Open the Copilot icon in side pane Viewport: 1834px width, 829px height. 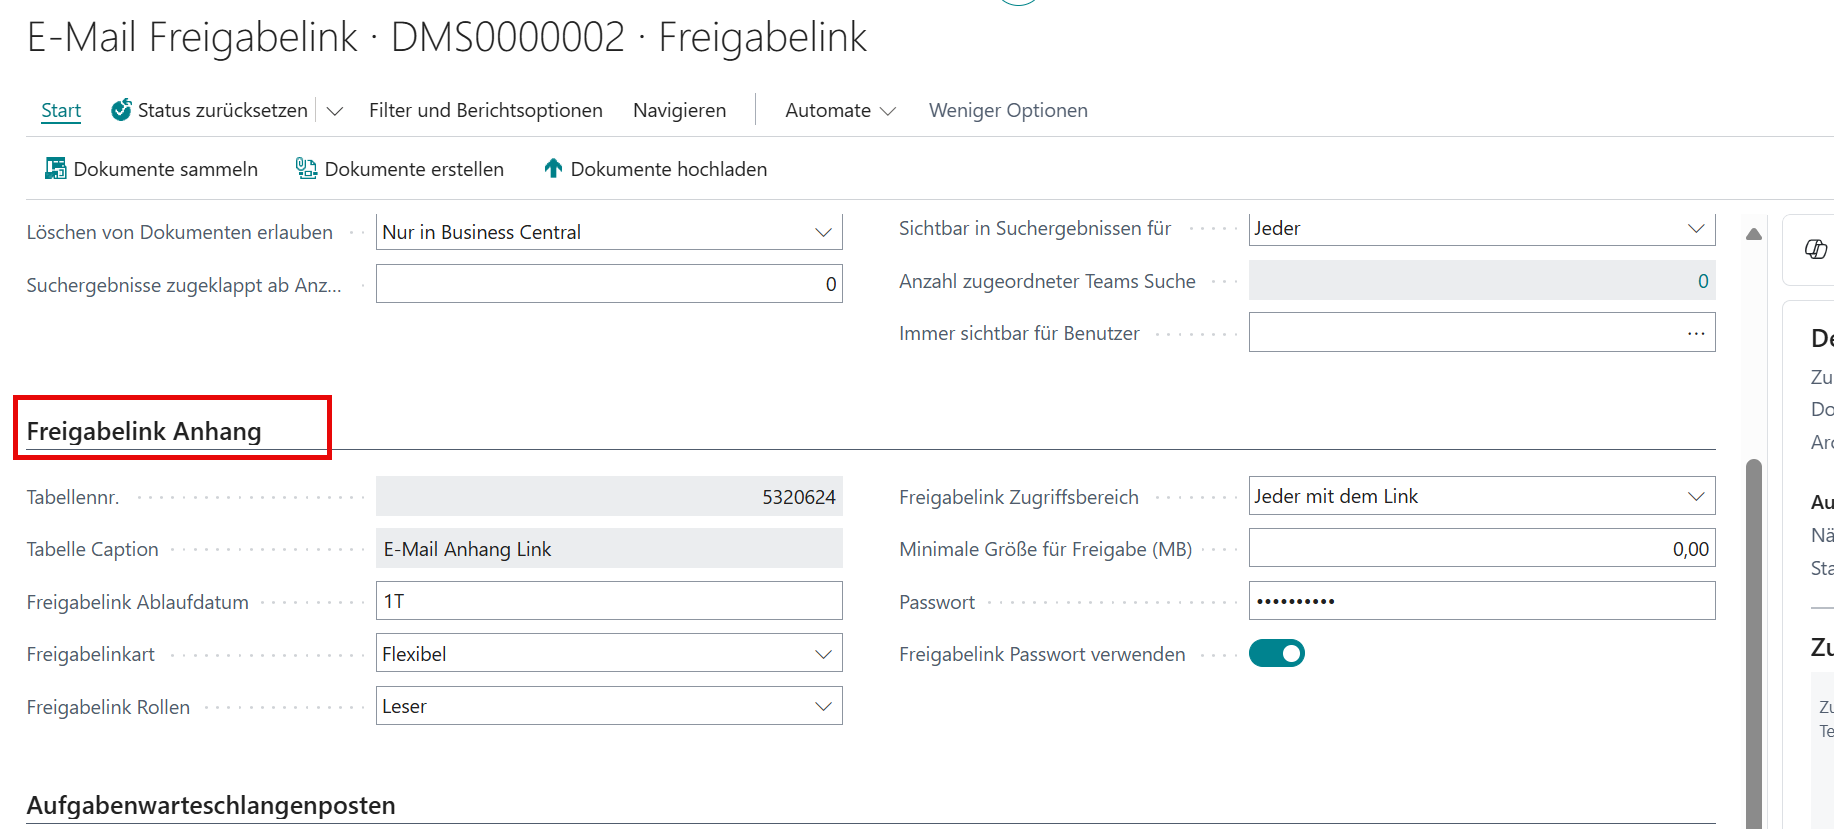point(1816,249)
